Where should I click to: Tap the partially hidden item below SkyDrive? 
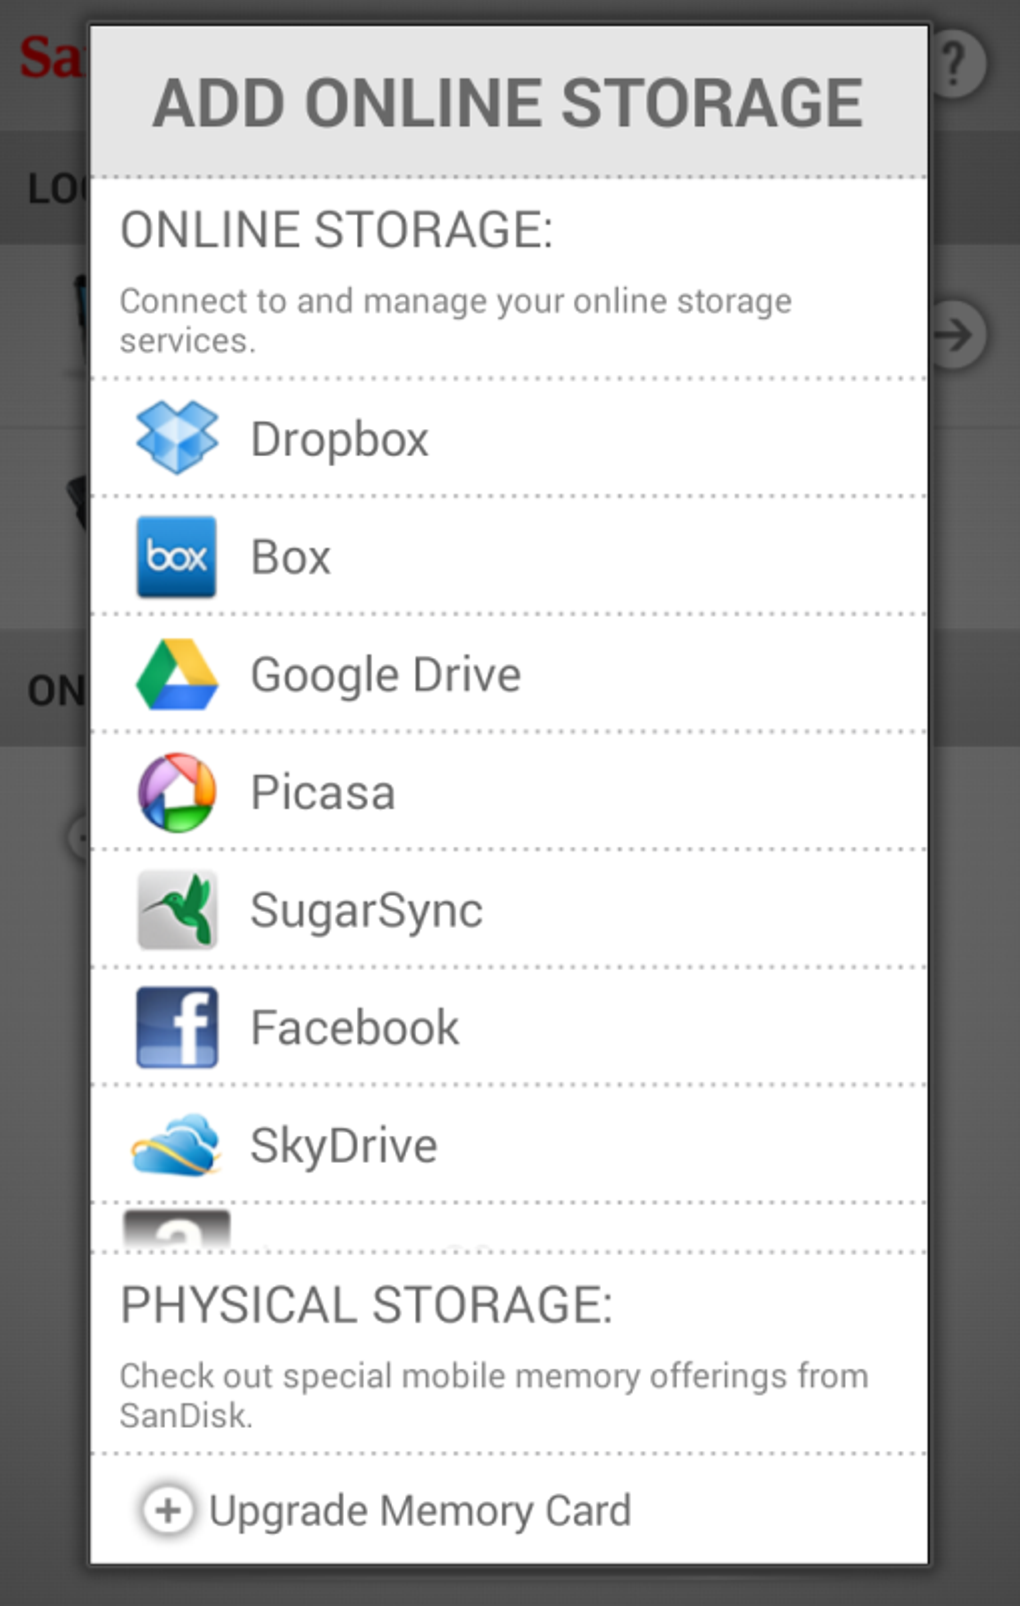pos(509,1228)
